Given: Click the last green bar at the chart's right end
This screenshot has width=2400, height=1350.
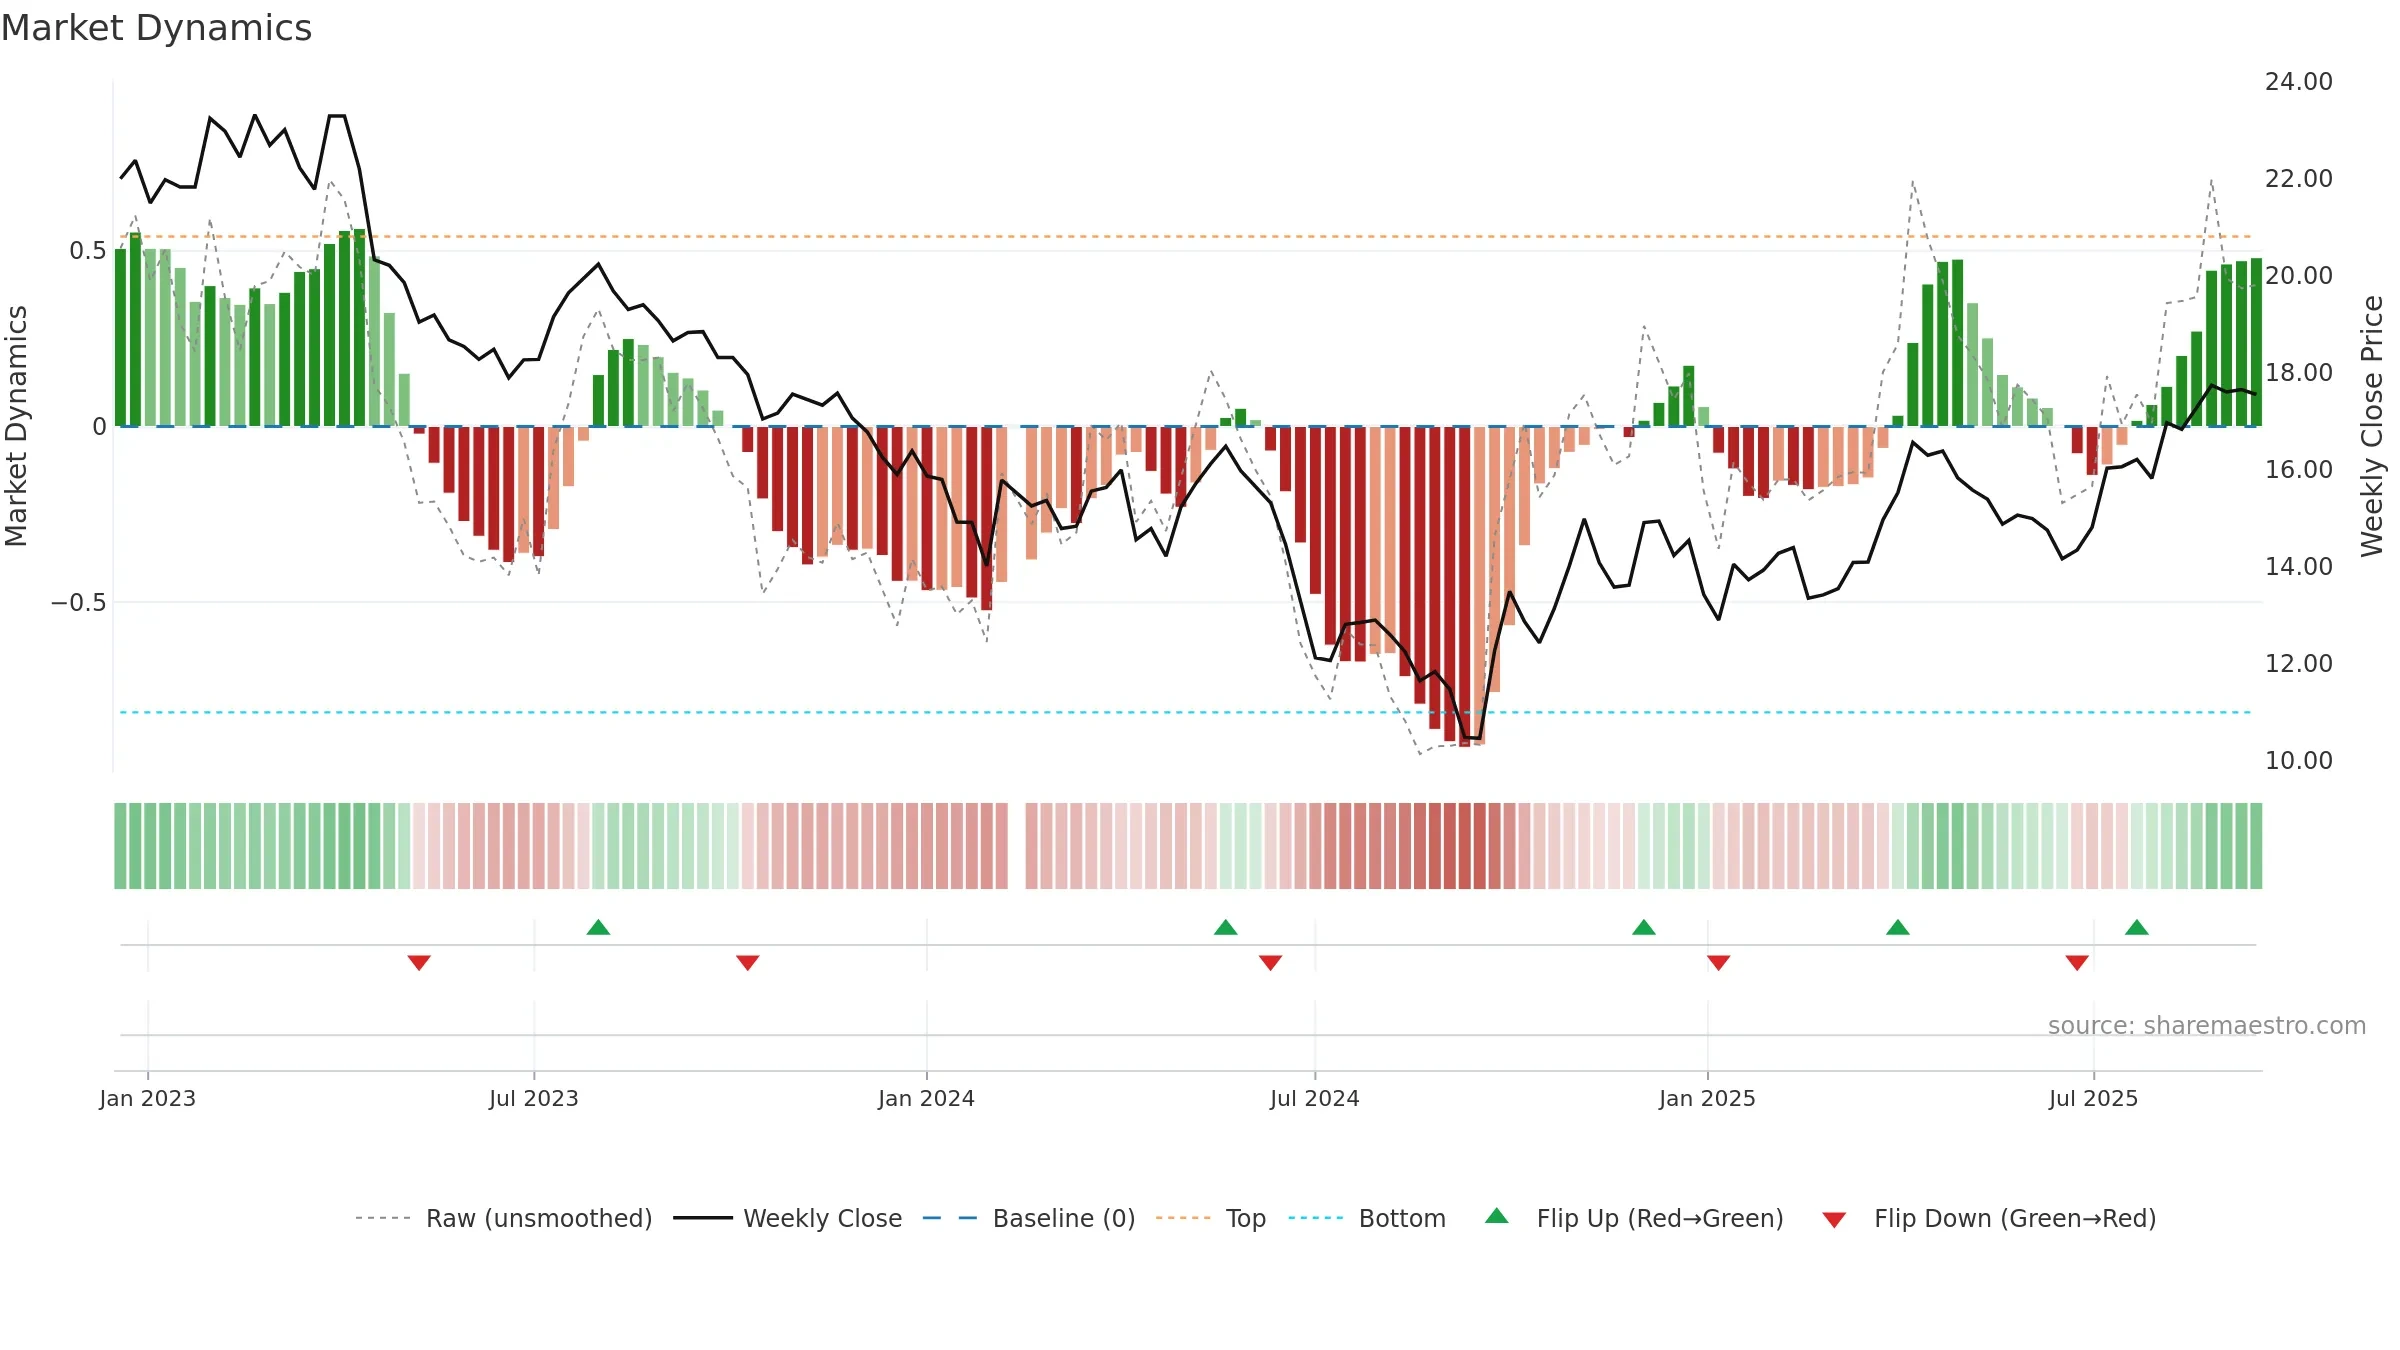Looking at the screenshot, I should tap(2257, 342).
